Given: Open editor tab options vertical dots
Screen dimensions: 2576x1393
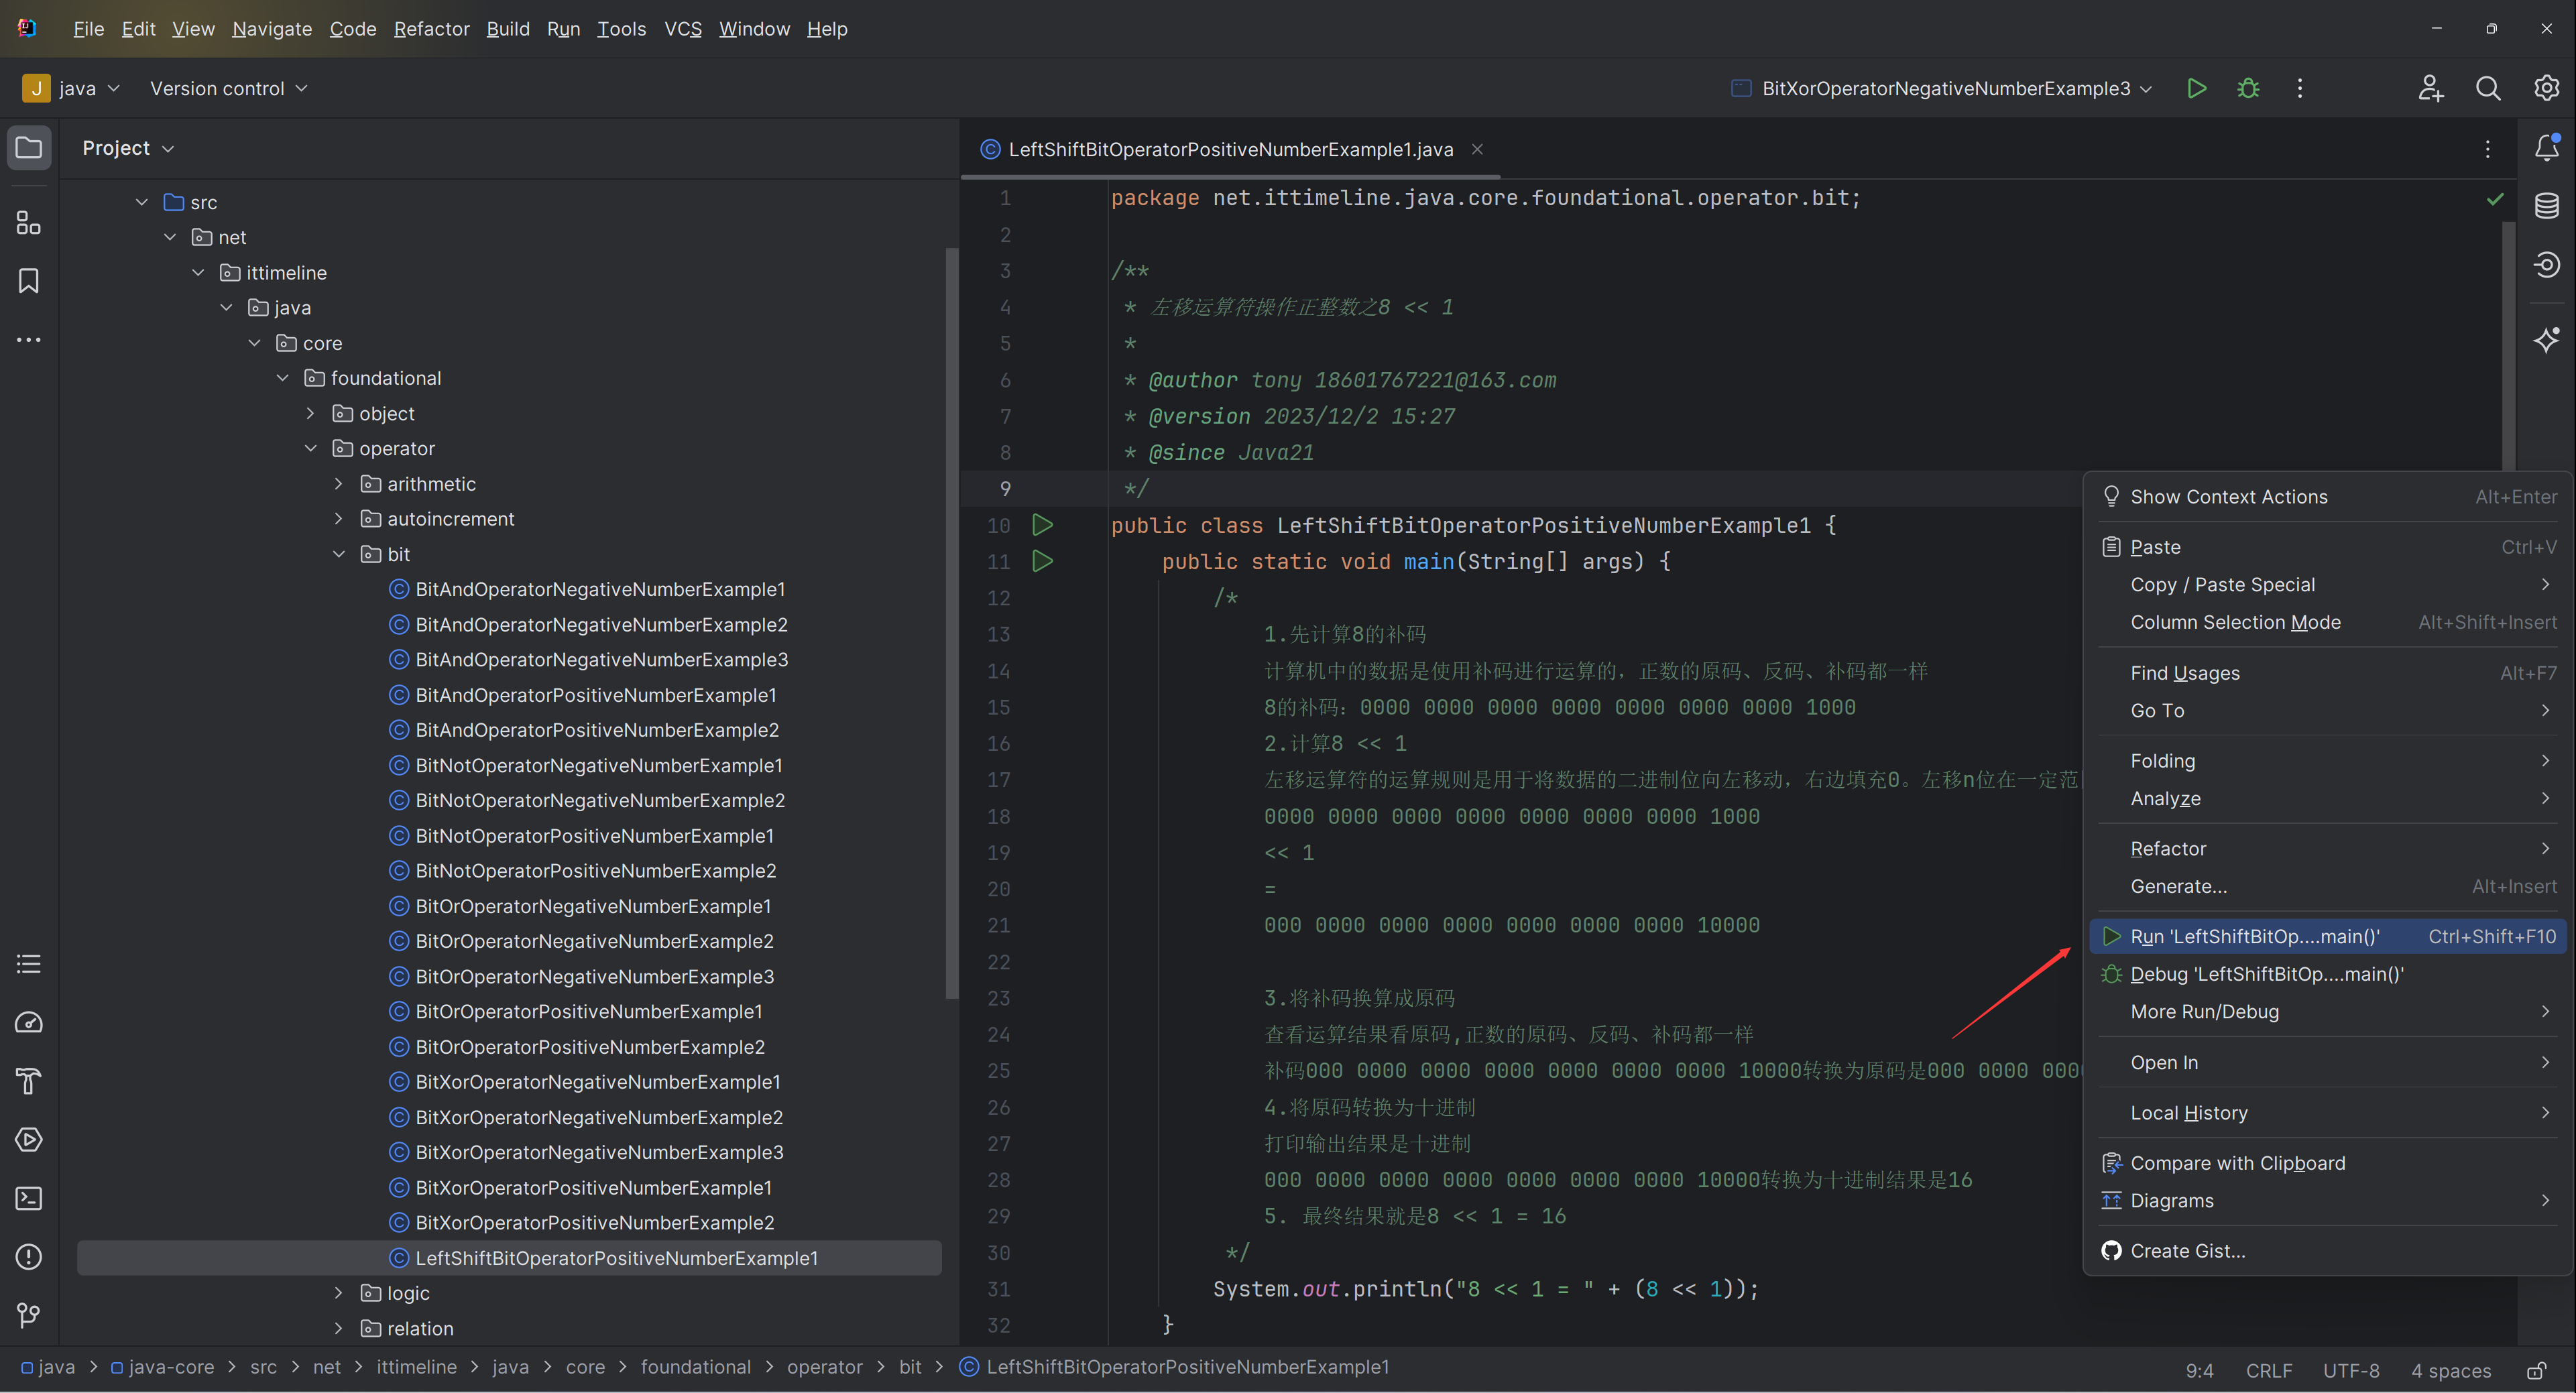Looking at the screenshot, I should pos(2488,149).
